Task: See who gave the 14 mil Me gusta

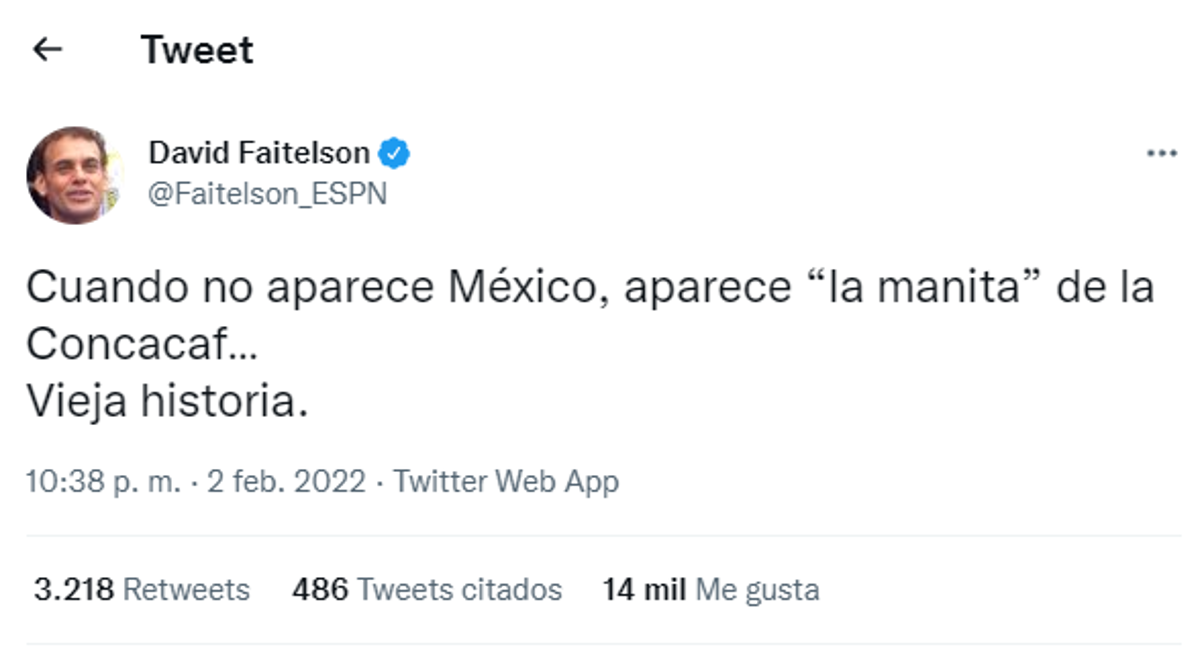Action: coord(710,590)
